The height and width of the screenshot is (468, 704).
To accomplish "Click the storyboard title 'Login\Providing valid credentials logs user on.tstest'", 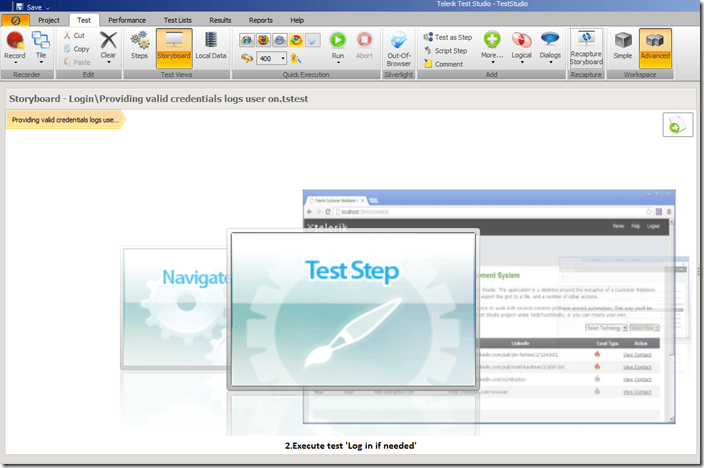I will tap(188, 99).
